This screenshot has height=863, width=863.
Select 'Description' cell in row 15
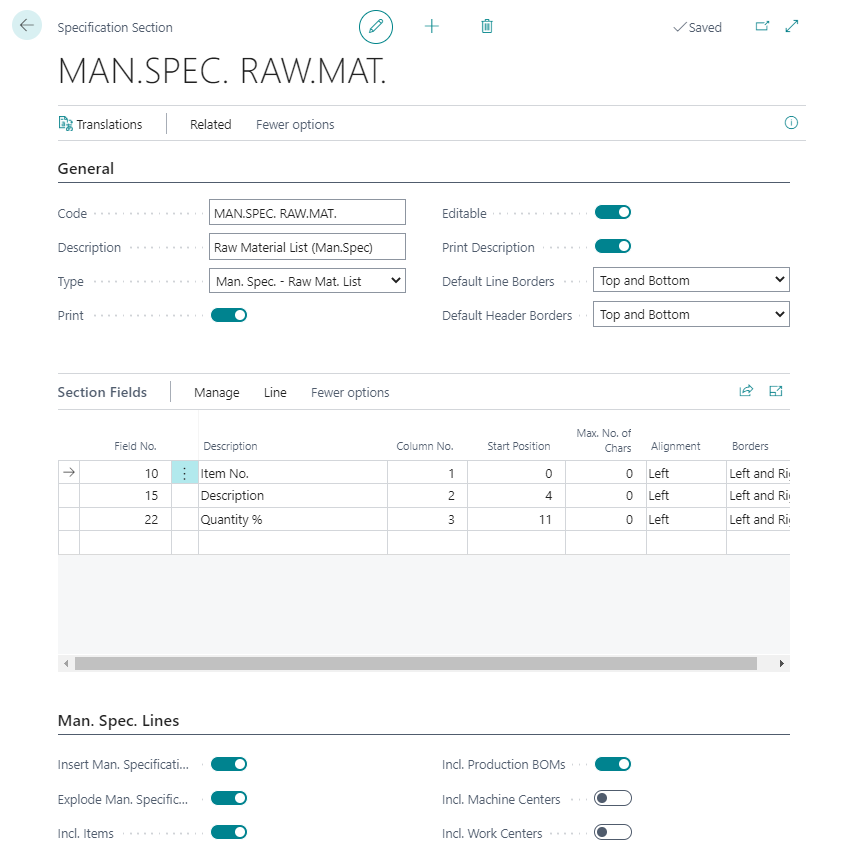(293, 496)
